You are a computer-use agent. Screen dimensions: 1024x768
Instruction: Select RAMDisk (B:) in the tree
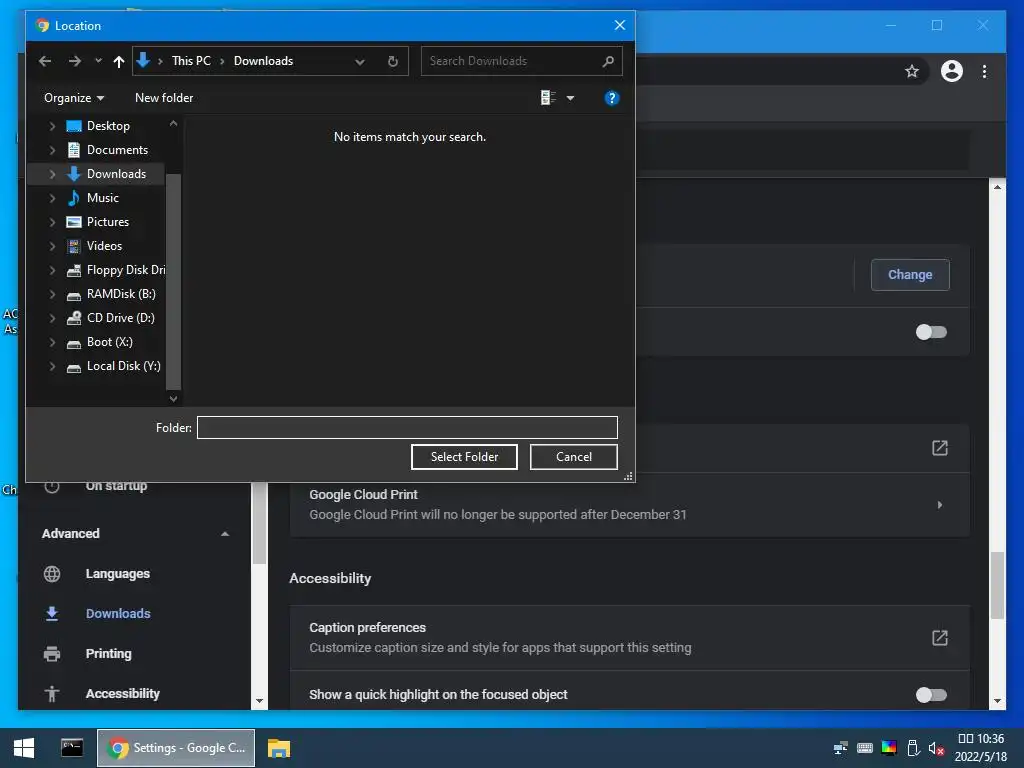point(121,294)
